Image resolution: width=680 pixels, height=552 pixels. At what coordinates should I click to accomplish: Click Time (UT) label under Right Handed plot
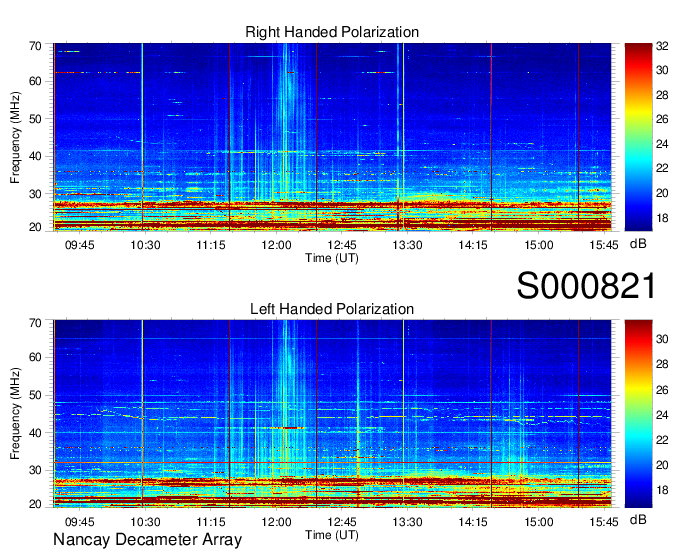click(332, 258)
